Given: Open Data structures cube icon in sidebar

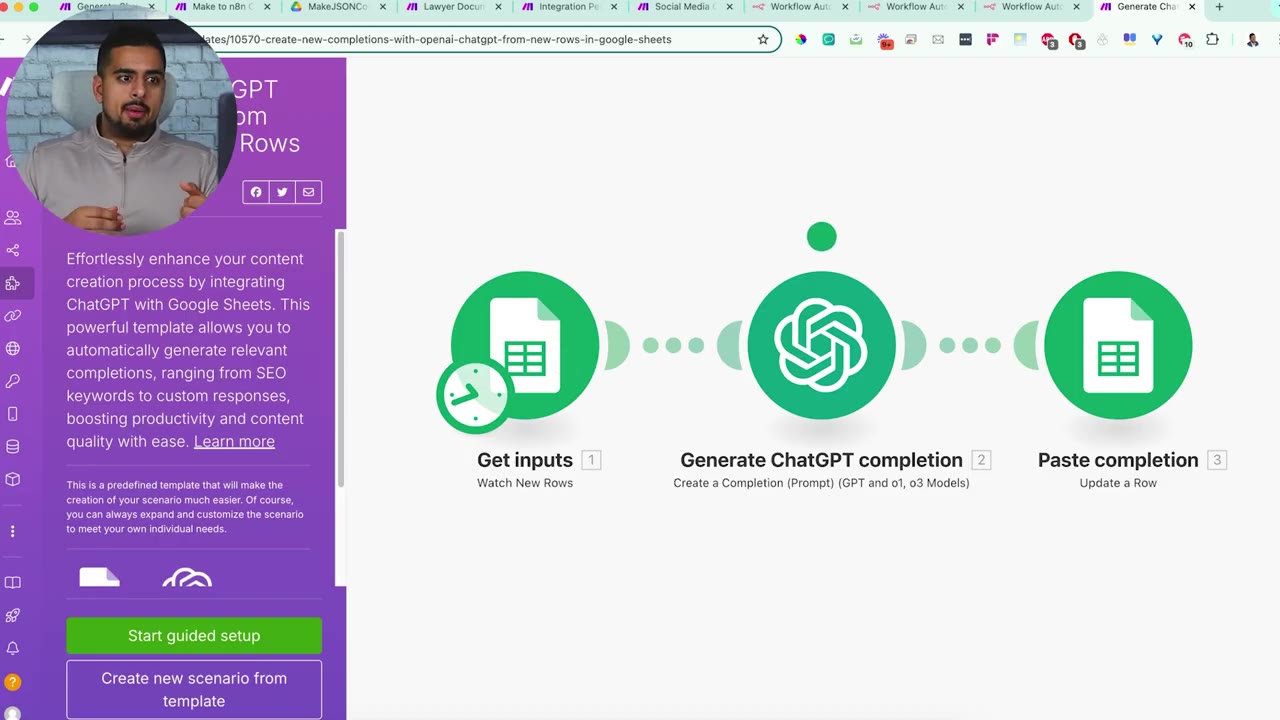Looking at the screenshot, I should (x=13, y=479).
